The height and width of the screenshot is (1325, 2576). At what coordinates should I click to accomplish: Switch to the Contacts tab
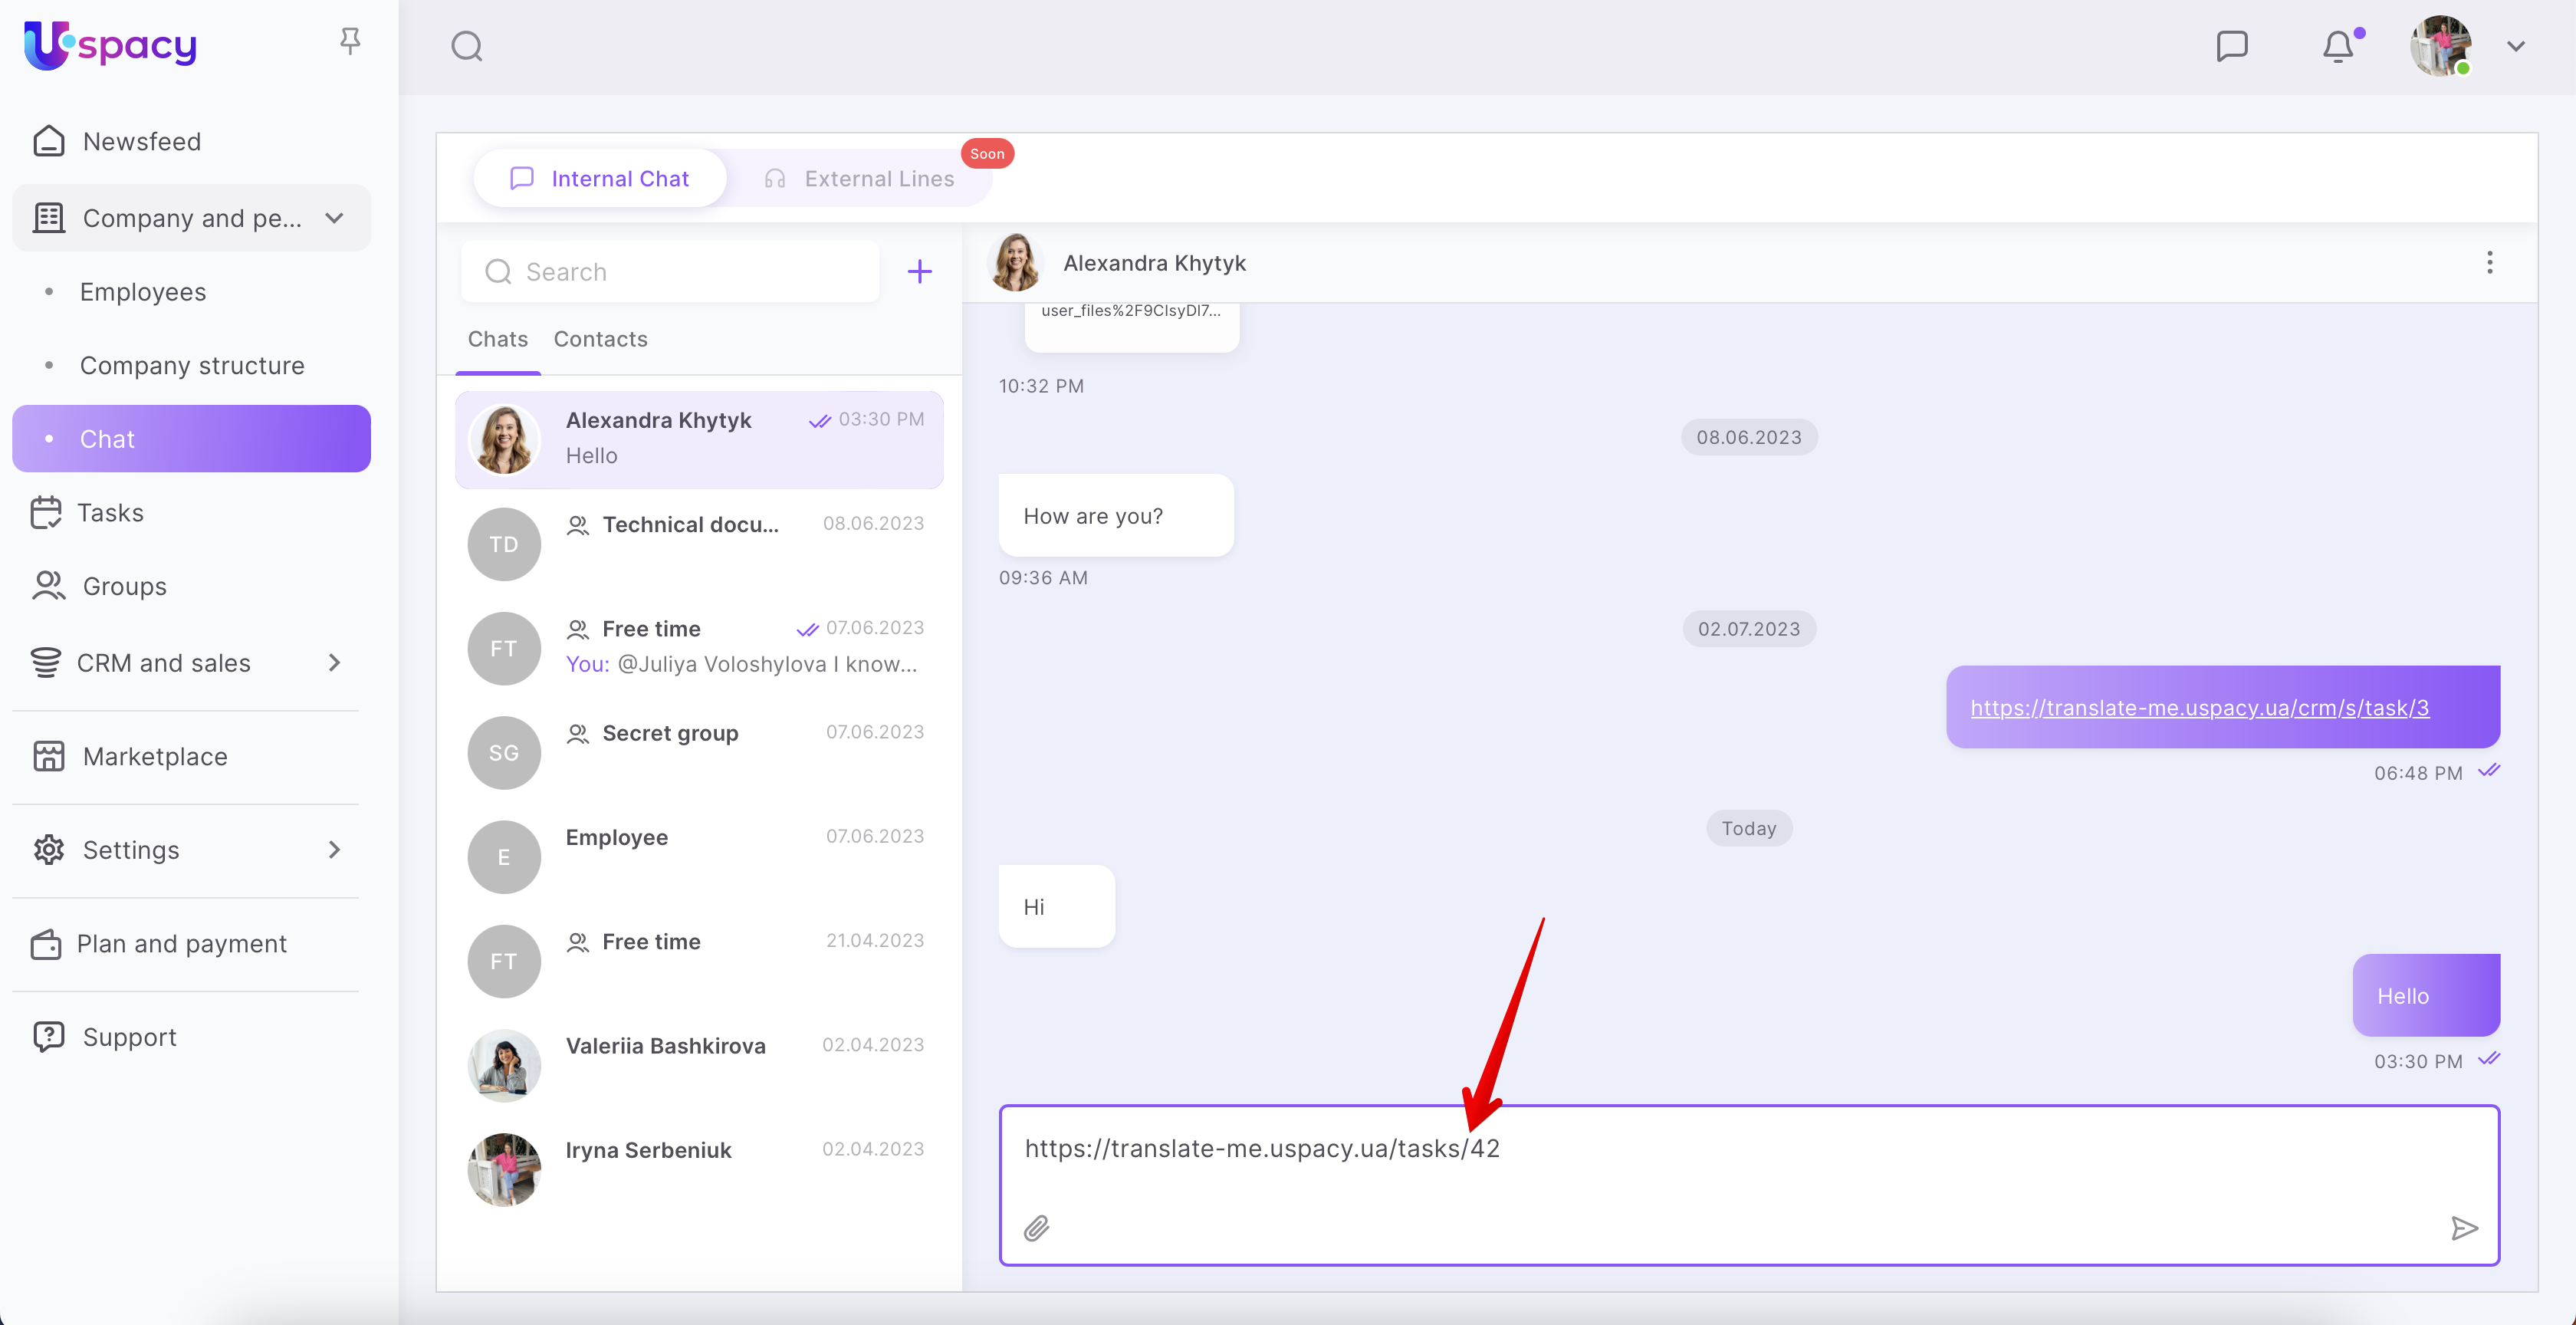coord(600,339)
